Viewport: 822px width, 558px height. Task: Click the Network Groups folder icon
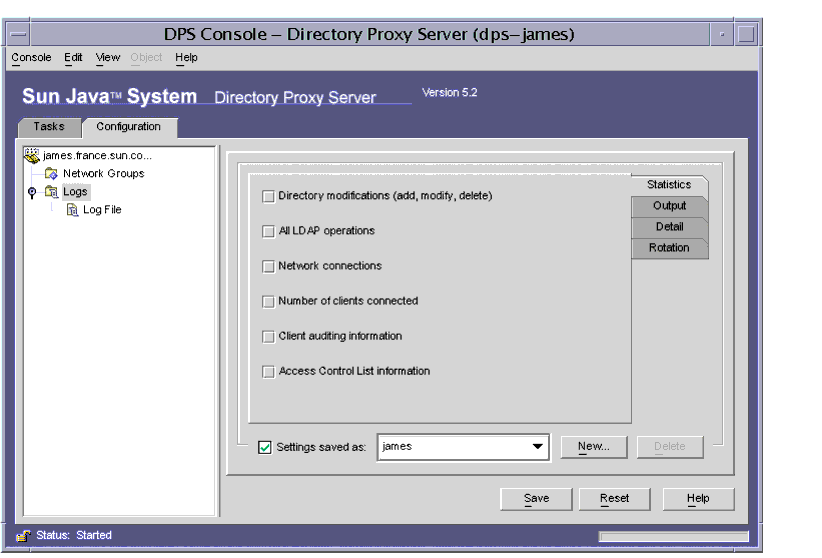click(51, 173)
